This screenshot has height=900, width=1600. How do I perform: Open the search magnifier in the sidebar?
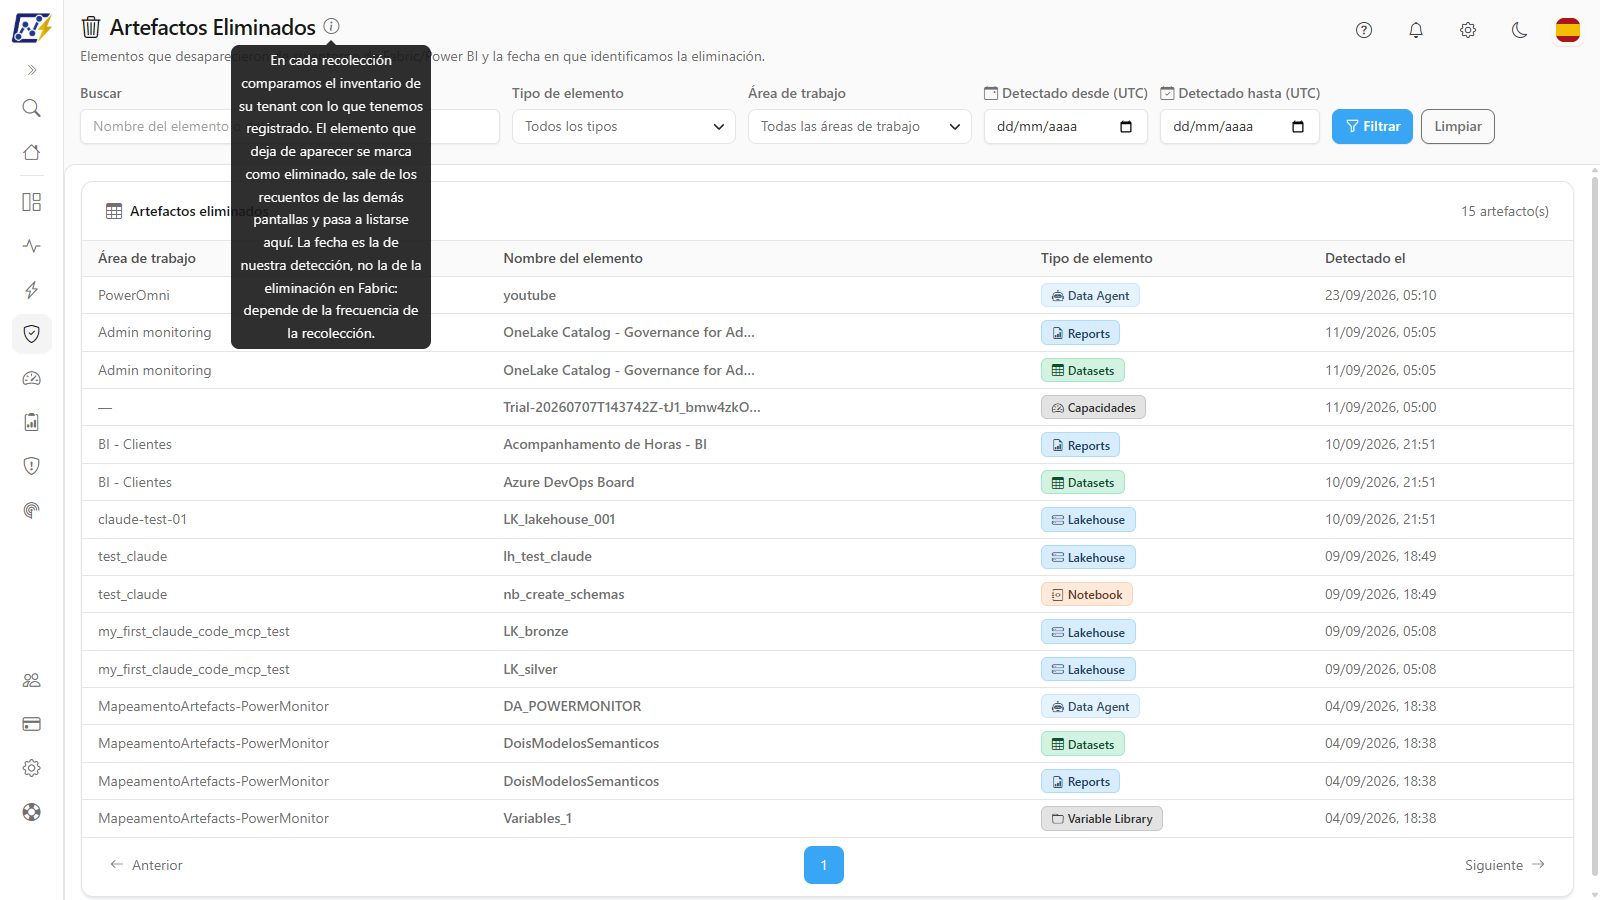32,108
